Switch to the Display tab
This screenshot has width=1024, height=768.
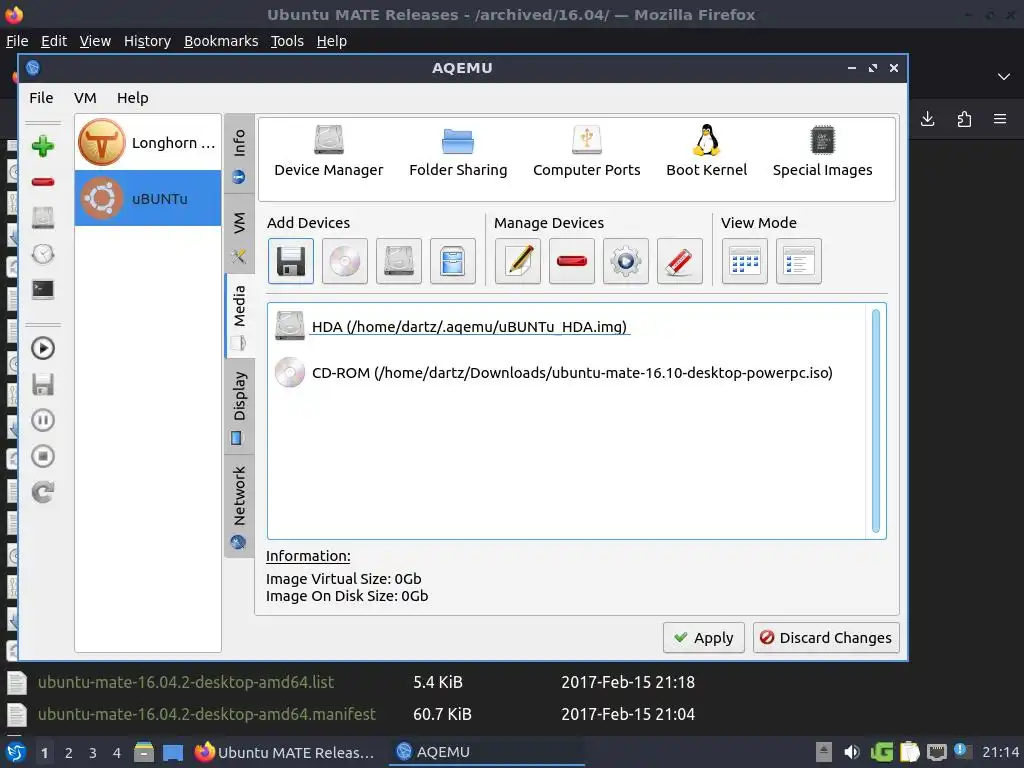pos(239,408)
